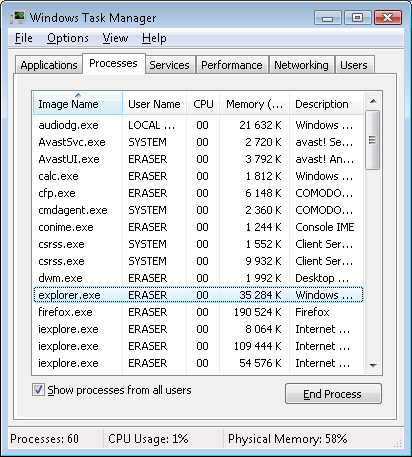Select the audiodg.exe process row
The height and width of the screenshot is (457, 412).
point(198,125)
